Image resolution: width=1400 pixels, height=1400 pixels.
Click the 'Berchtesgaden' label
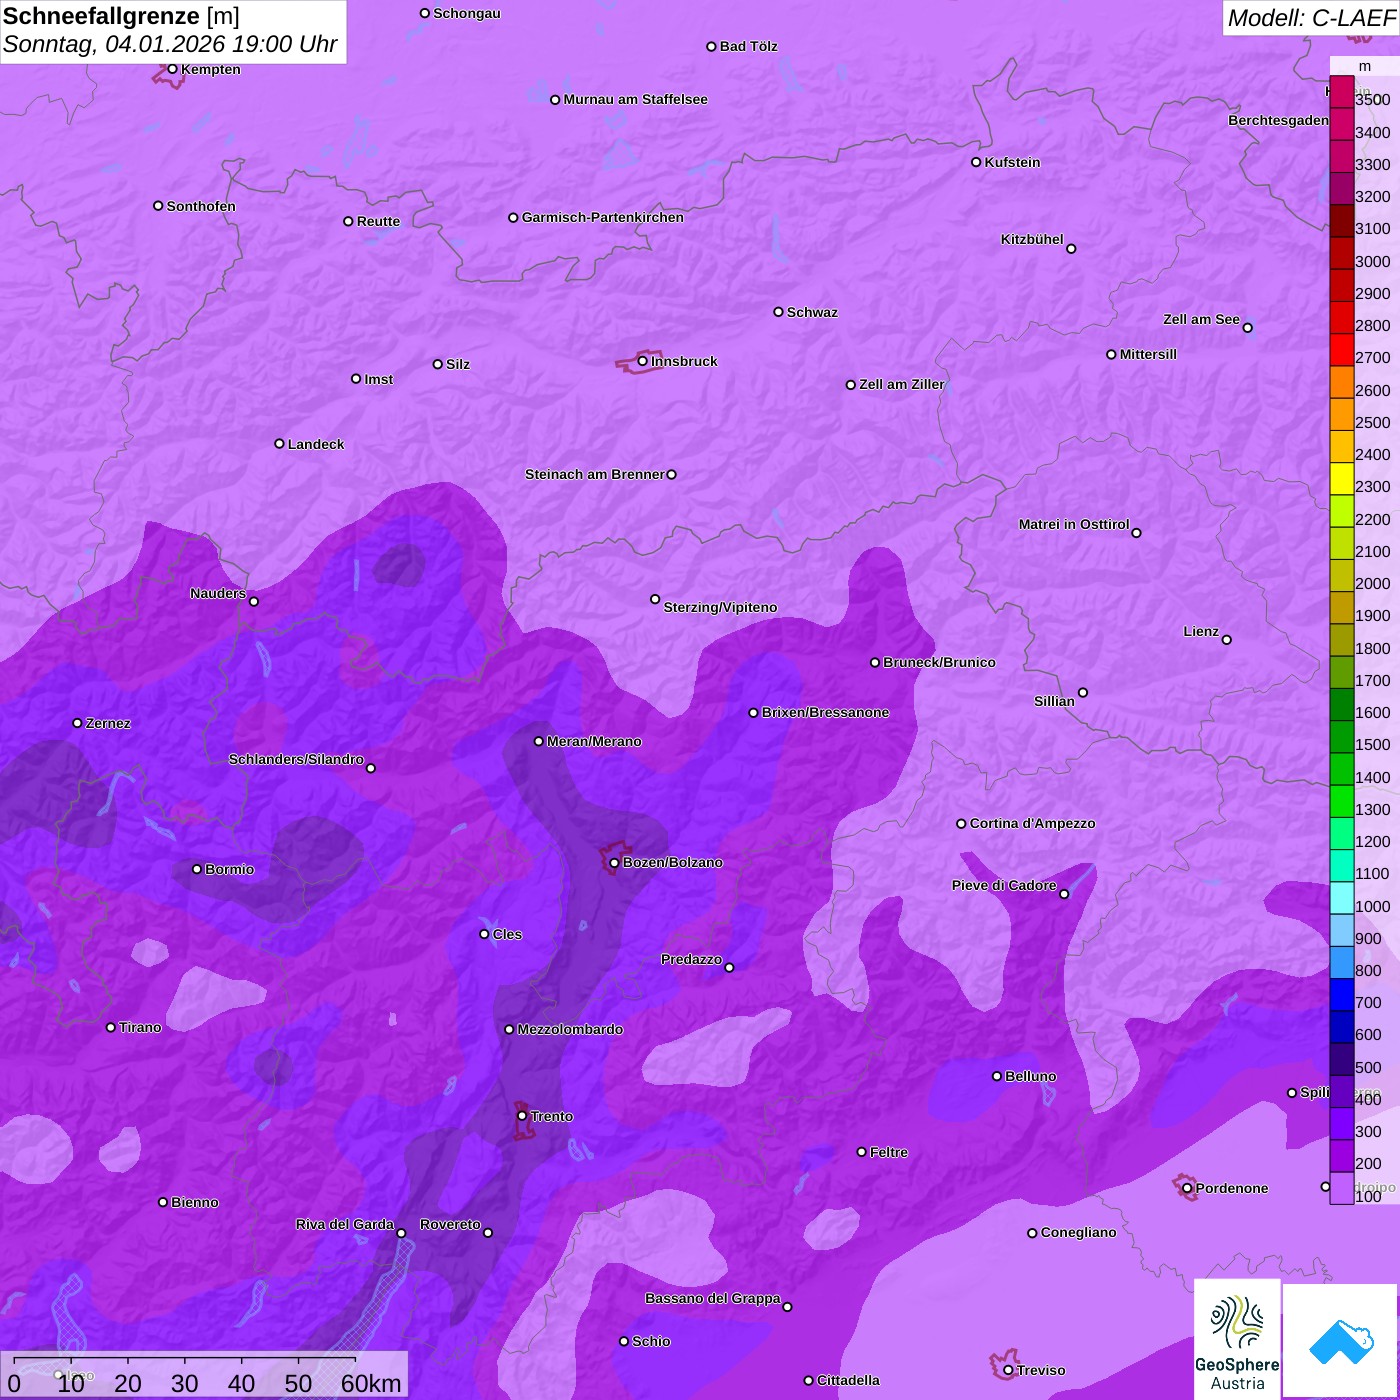click(x=1279, y=120)
